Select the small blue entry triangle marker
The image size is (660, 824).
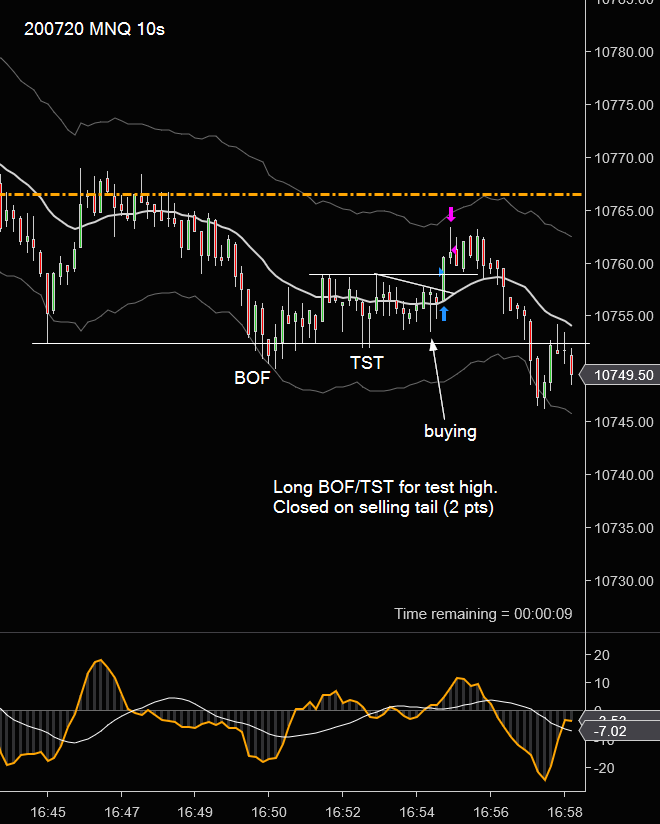click(x=441, y=272)
